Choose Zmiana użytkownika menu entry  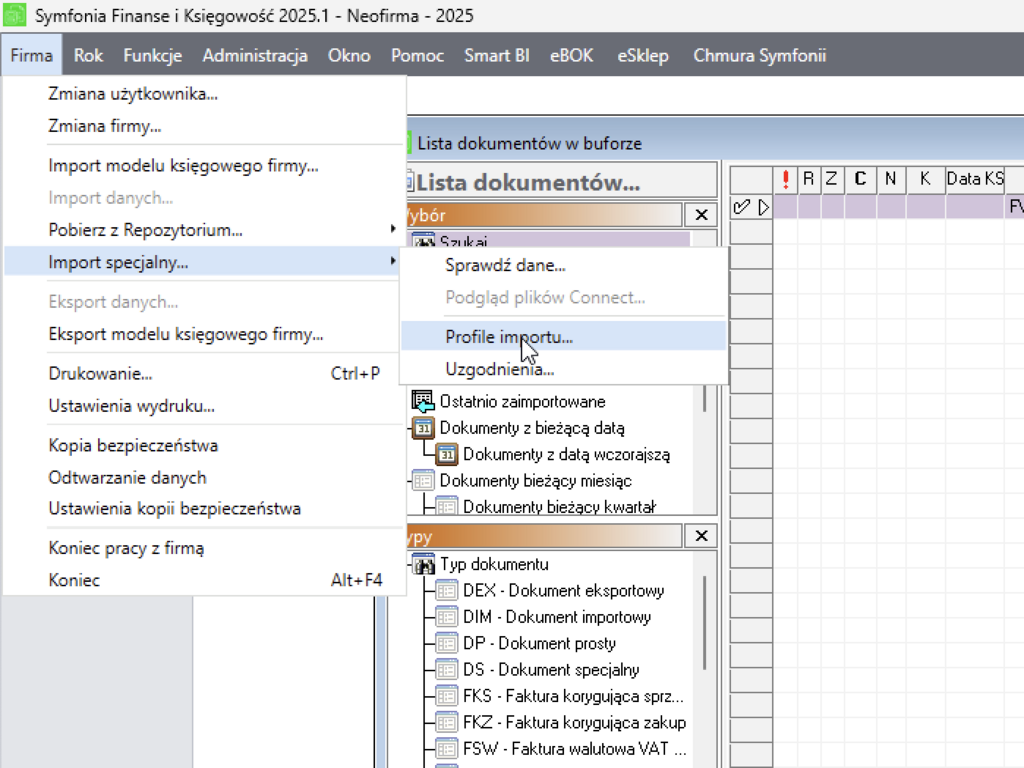click(x=204, y=94)
